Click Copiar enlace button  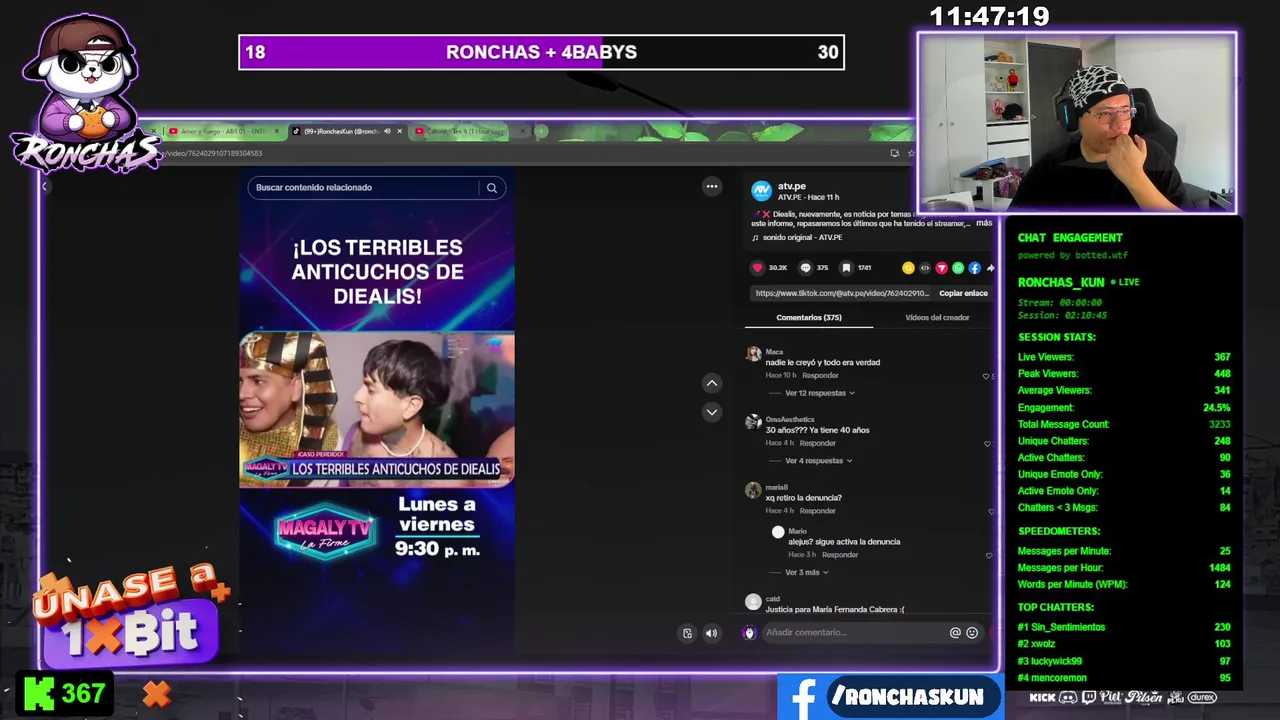(x=963, y=293)
